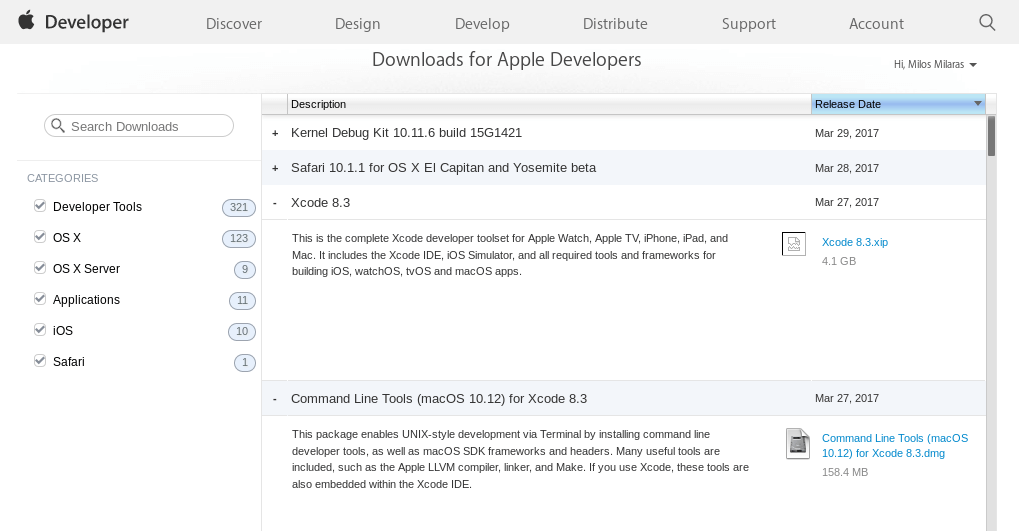The height and width of the screenshot is (531, 1019).
Task: Open the Hi, Milos Milaras account dropdown
Action: pyautogui.click(x=935, y=64)
